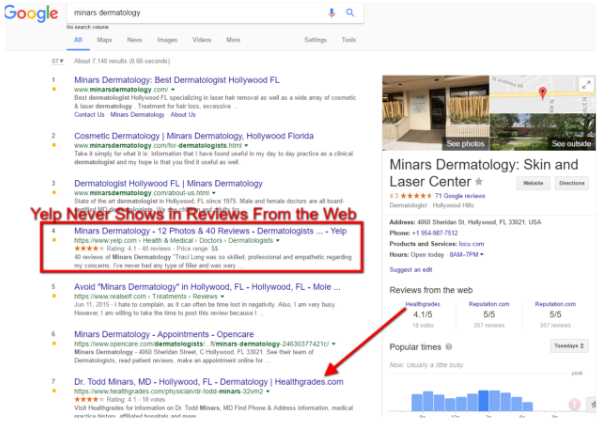Open the Healthgrades review source link
Screen dimensions: 613x423
[x=423, y=304]
